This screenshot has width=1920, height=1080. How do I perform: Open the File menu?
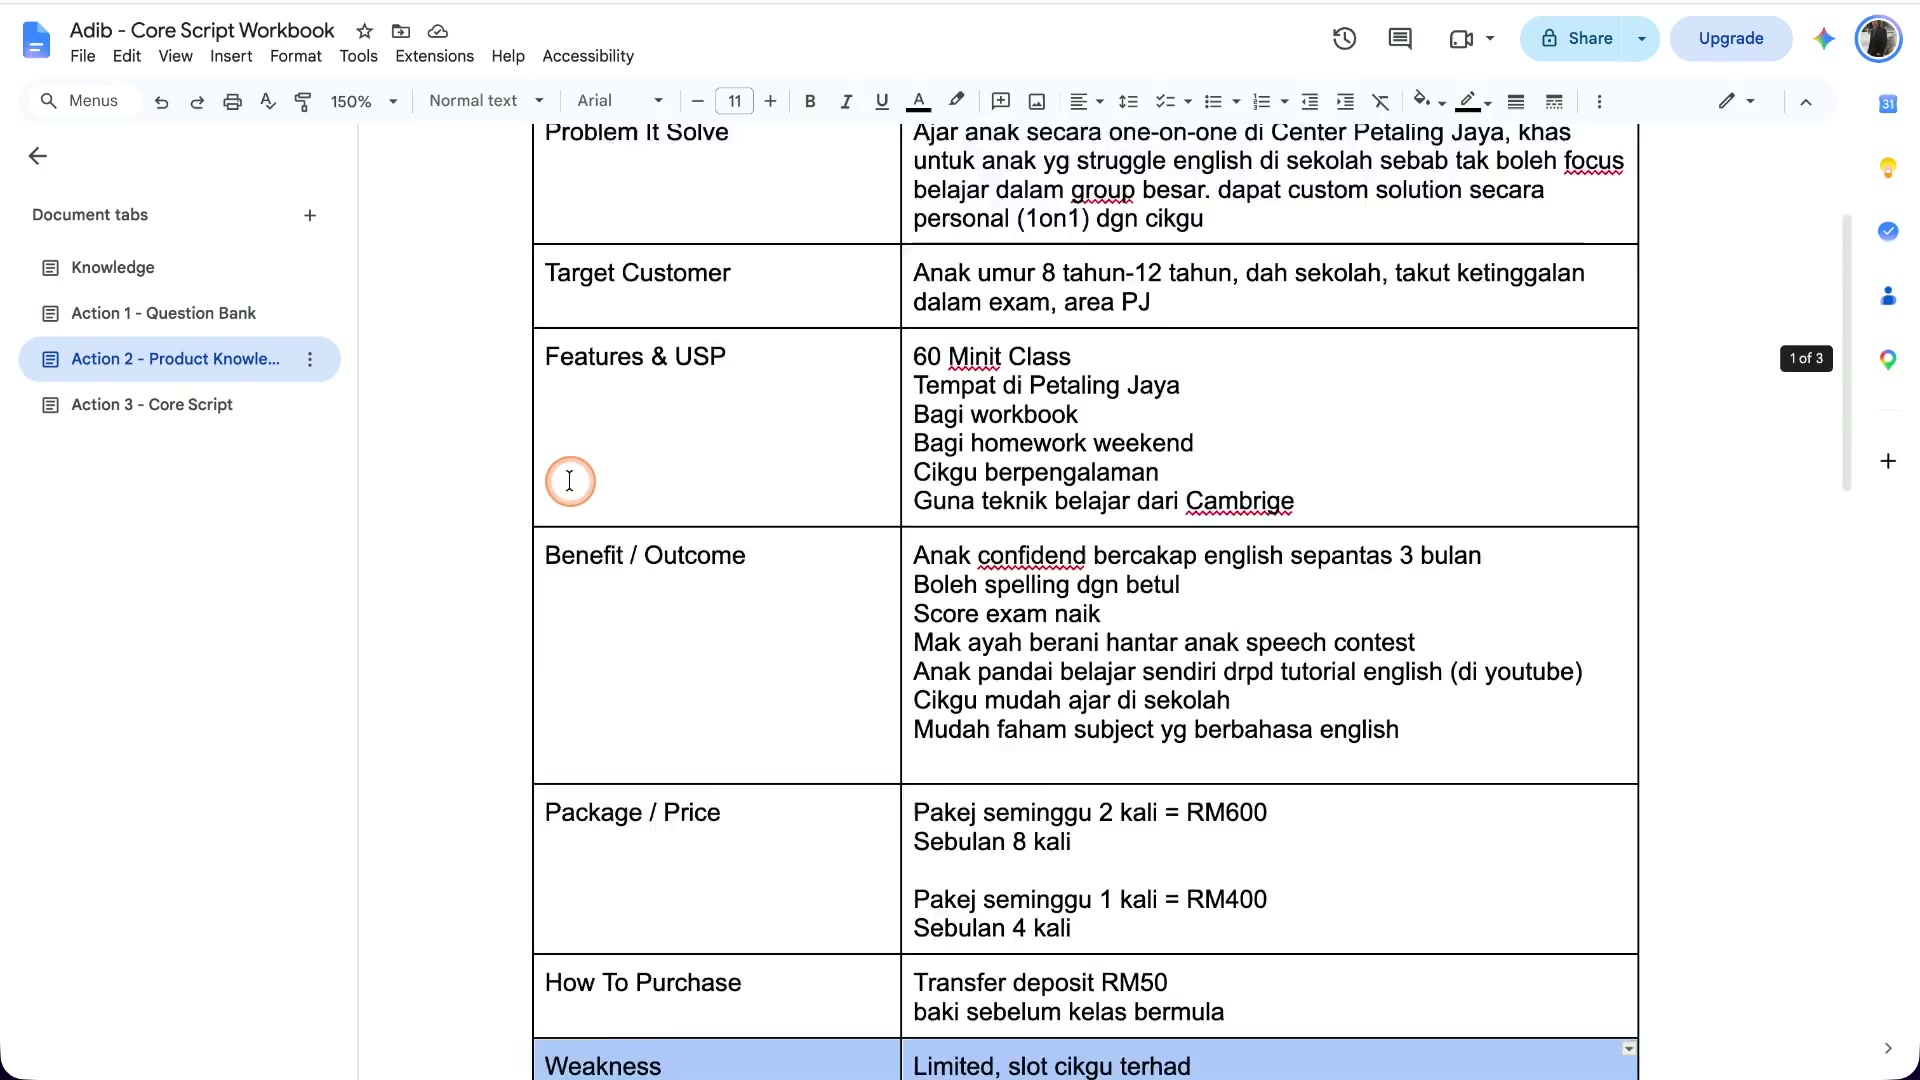[x=83, y=56]
